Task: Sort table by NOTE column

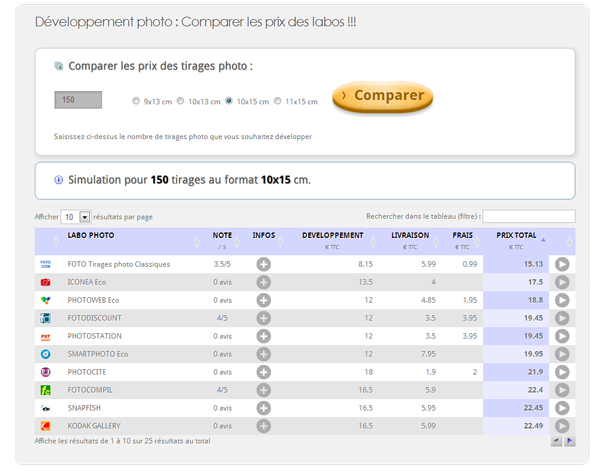Action: [222, 235]
